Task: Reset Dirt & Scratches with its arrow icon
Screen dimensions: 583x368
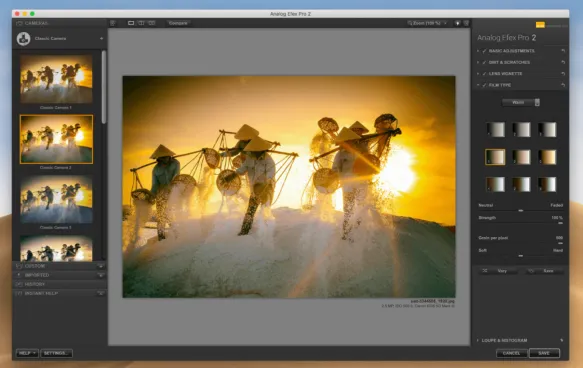Action: pyautogui.click(x=563, y=62)
